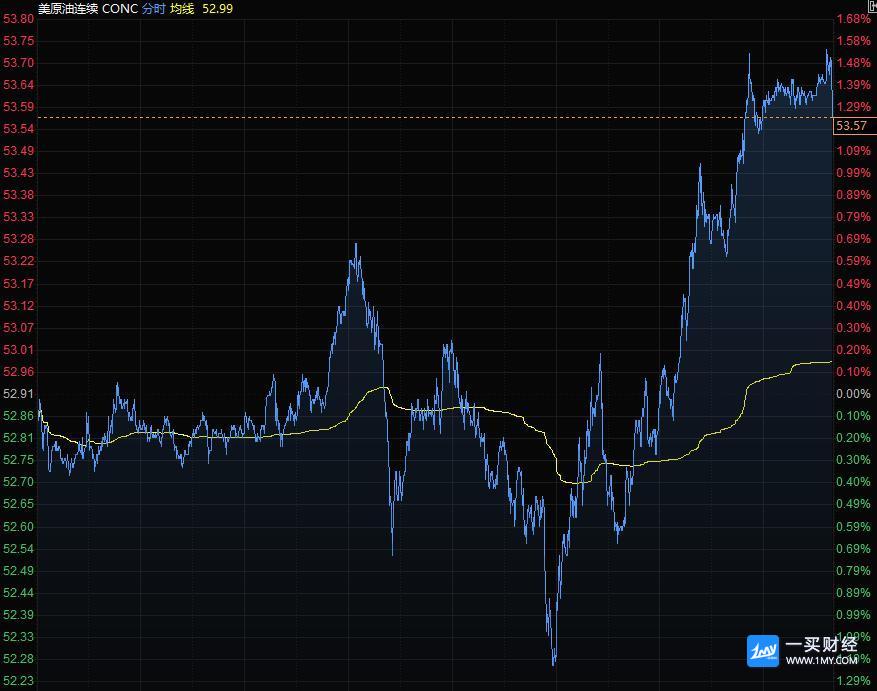This screenshot has width=877, height=691.
Task: Click the yellow 均线 average line label
Action: (182, 8)
